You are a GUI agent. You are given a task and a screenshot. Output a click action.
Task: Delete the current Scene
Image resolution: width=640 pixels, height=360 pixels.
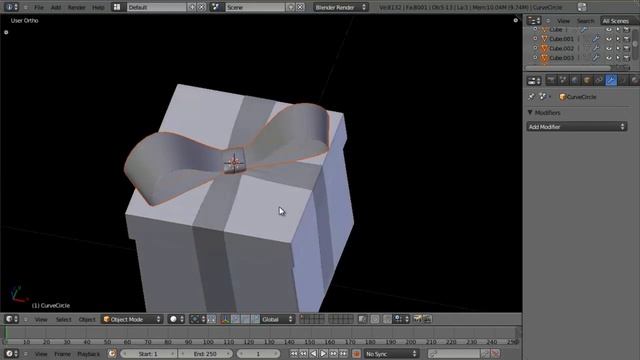[x=300, y=7]
